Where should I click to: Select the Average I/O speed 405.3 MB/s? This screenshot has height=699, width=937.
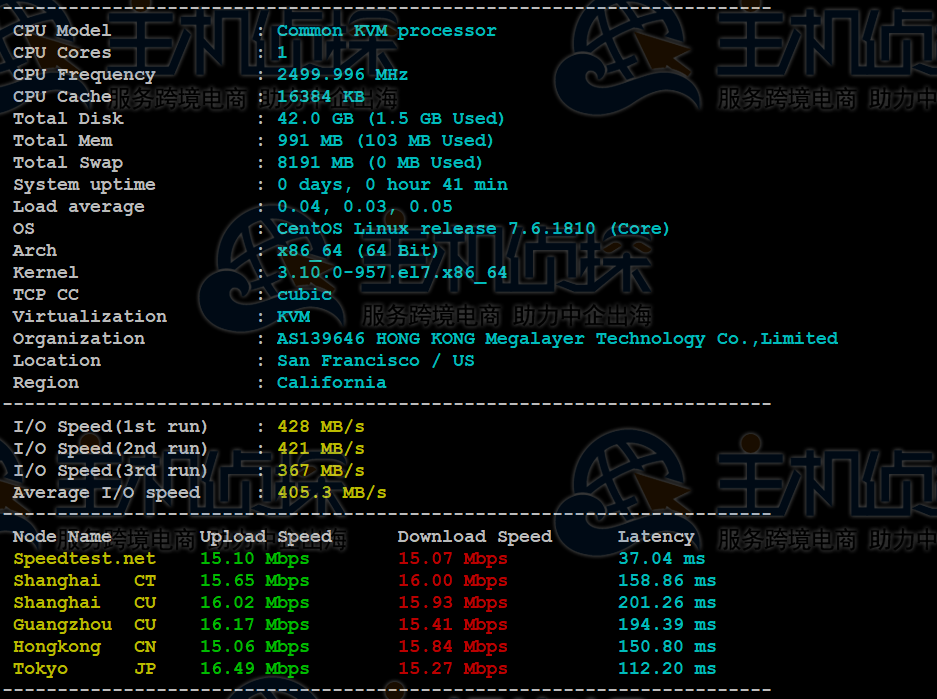[331, 493]
